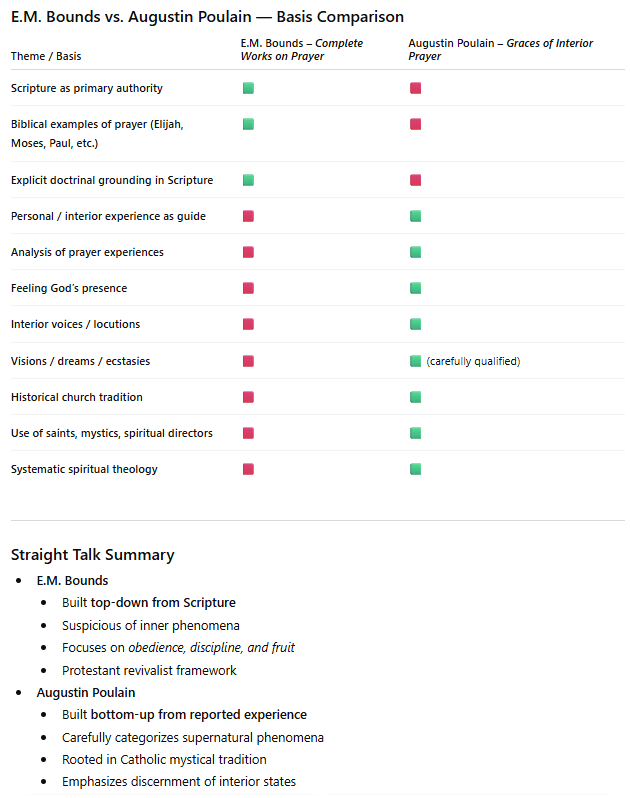
Task: Click Bounds' red square for Historical church tradition
Action: 248,397
